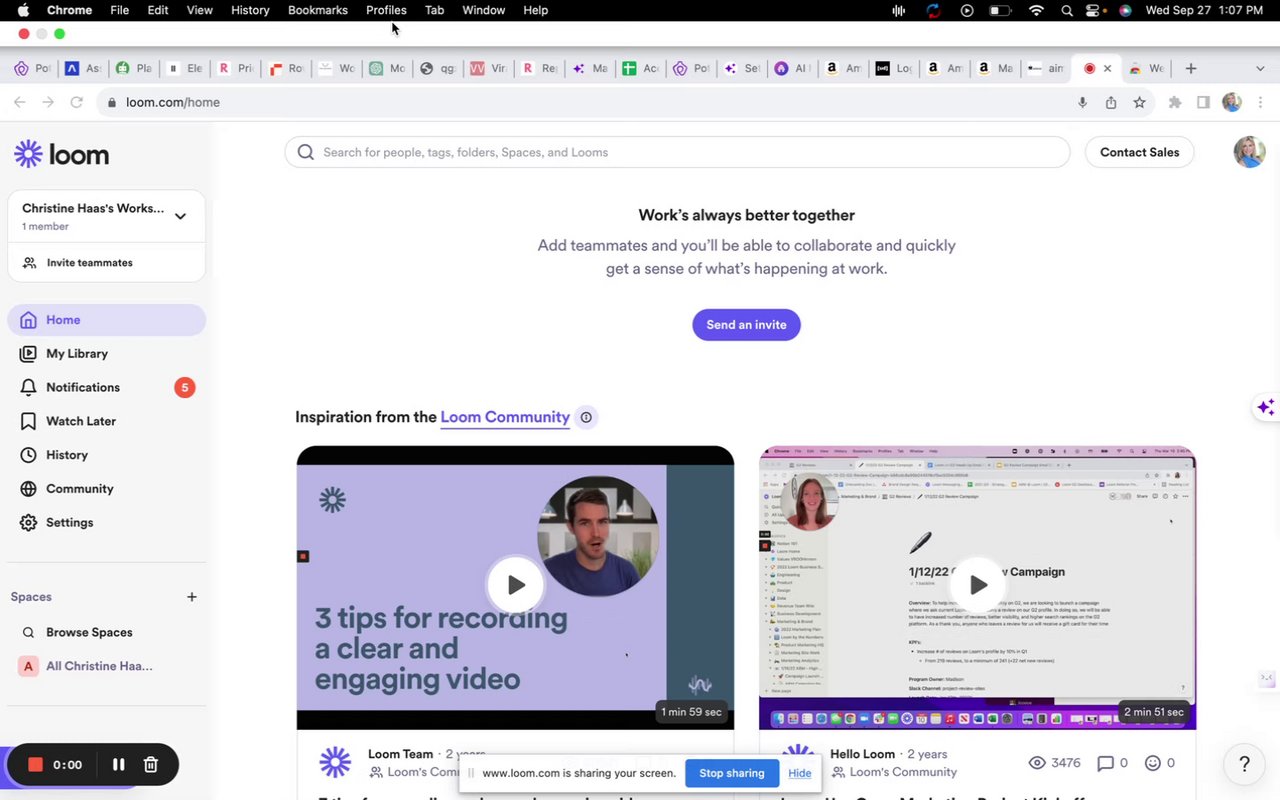Bookmark this page with star icon
The image size is (1280, 800).
(1139, 102)
